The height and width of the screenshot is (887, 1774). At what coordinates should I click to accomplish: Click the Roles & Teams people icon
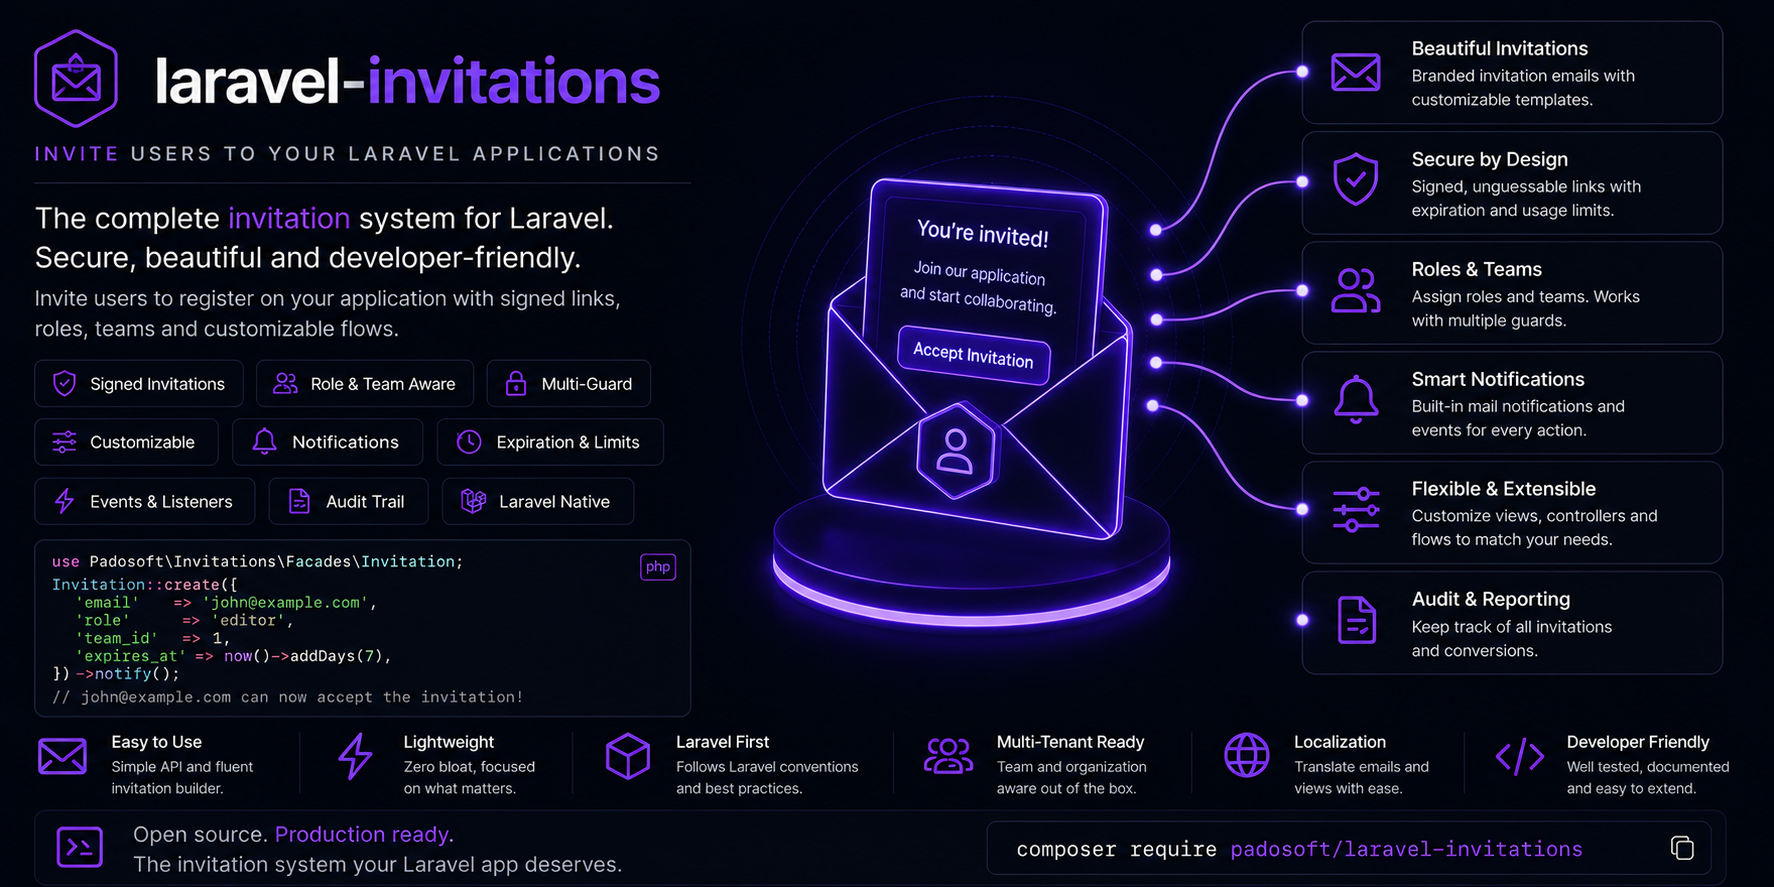(1356, 291)
